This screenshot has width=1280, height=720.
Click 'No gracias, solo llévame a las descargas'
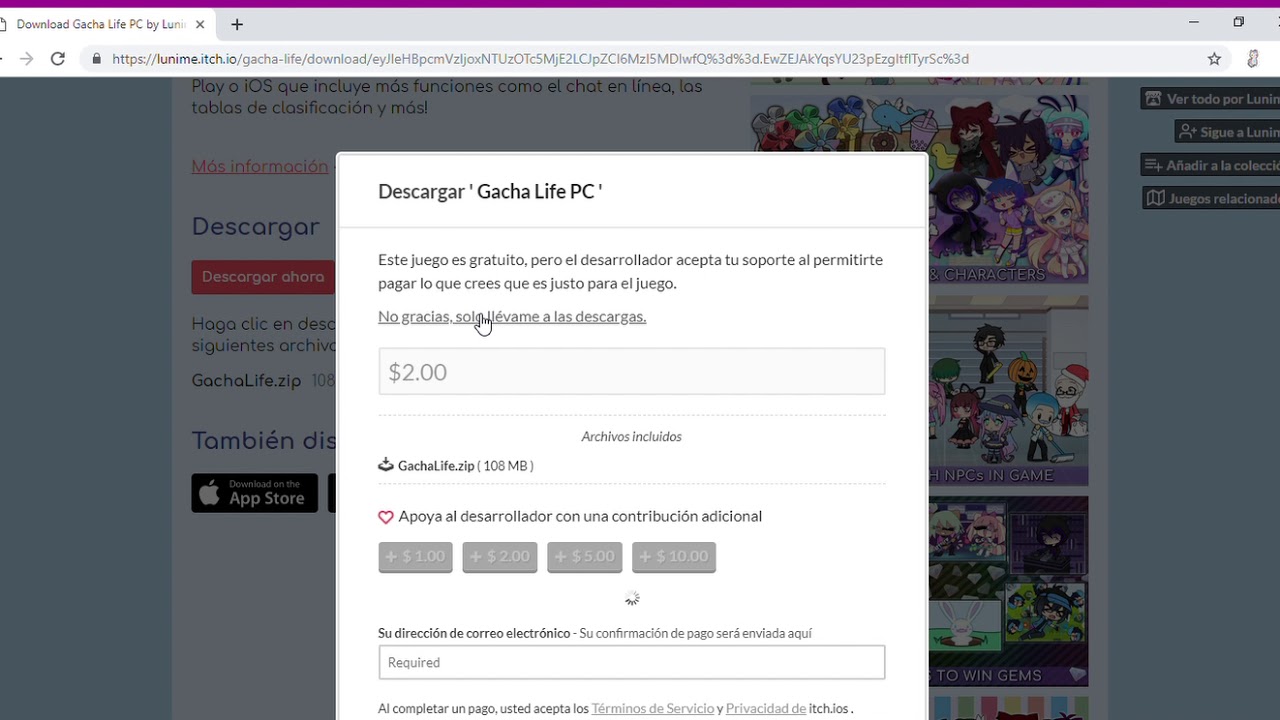512,316
